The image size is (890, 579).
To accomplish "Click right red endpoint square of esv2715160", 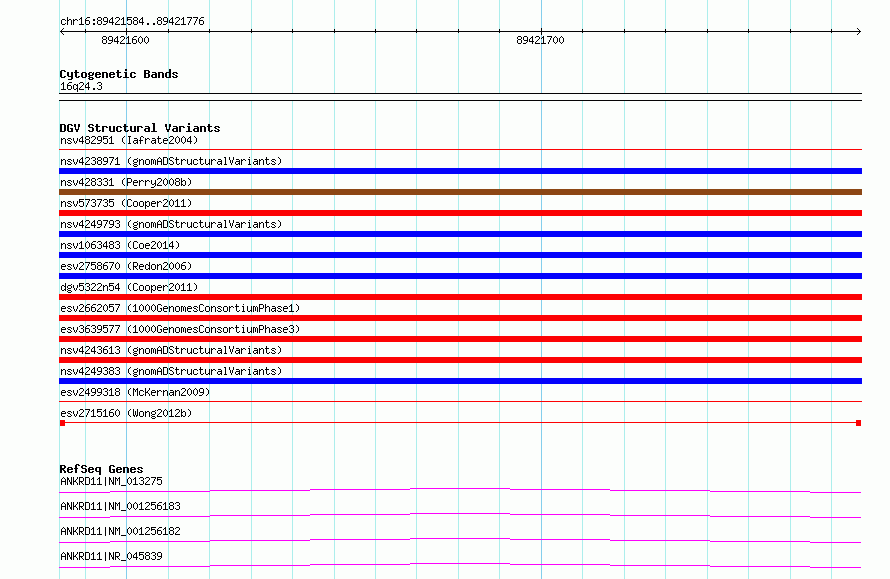I will tap(859, 423).
